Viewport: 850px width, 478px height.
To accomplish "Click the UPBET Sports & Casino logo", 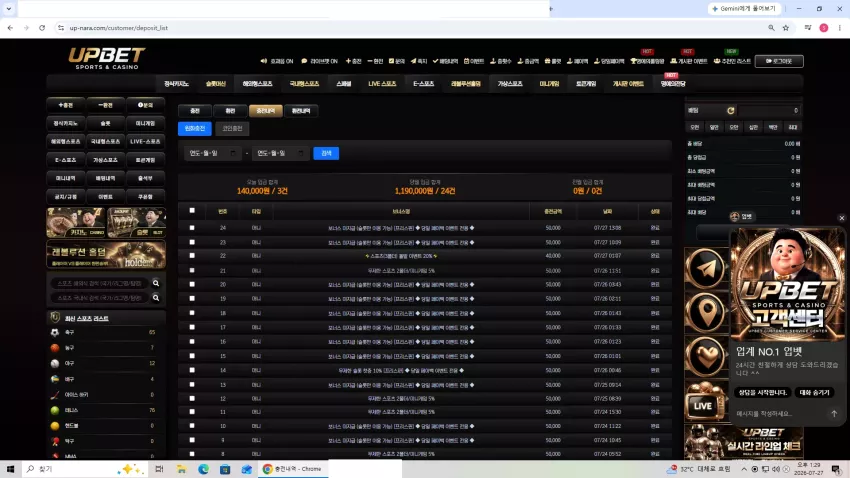I will pos(106,58).
